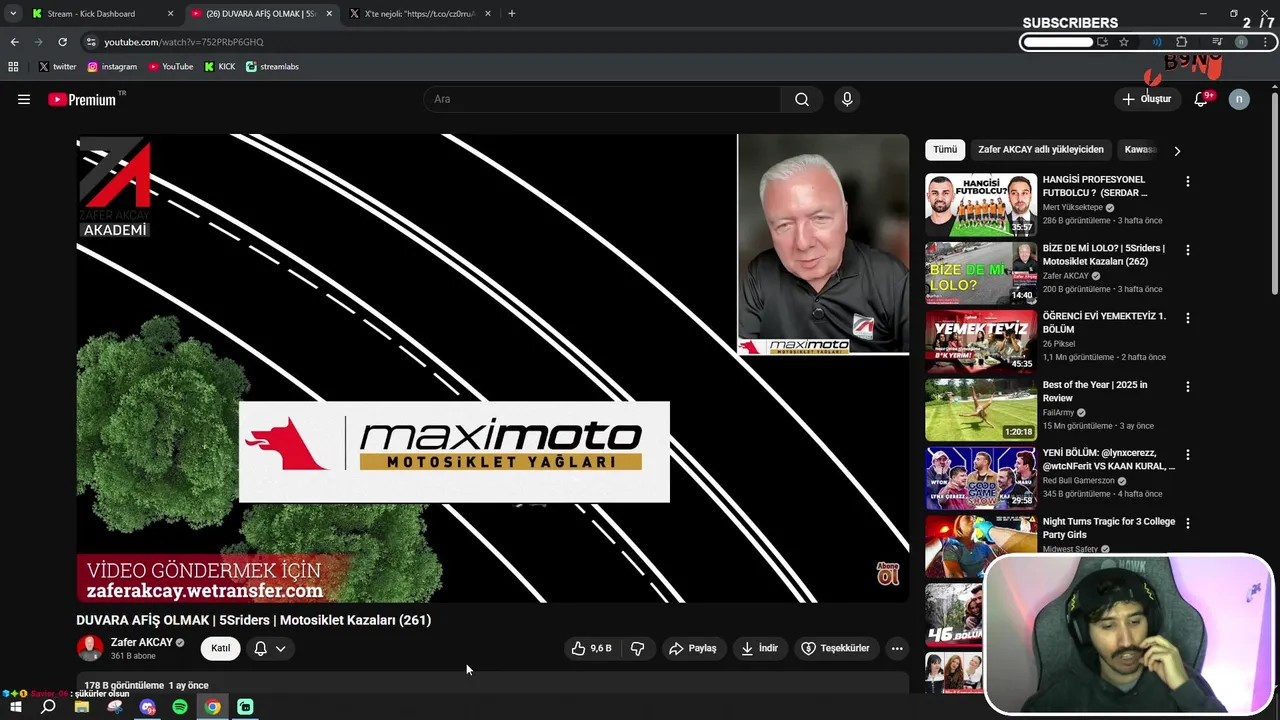Open YouTube bookmark in bookmarks bar

tap(171, 67)
